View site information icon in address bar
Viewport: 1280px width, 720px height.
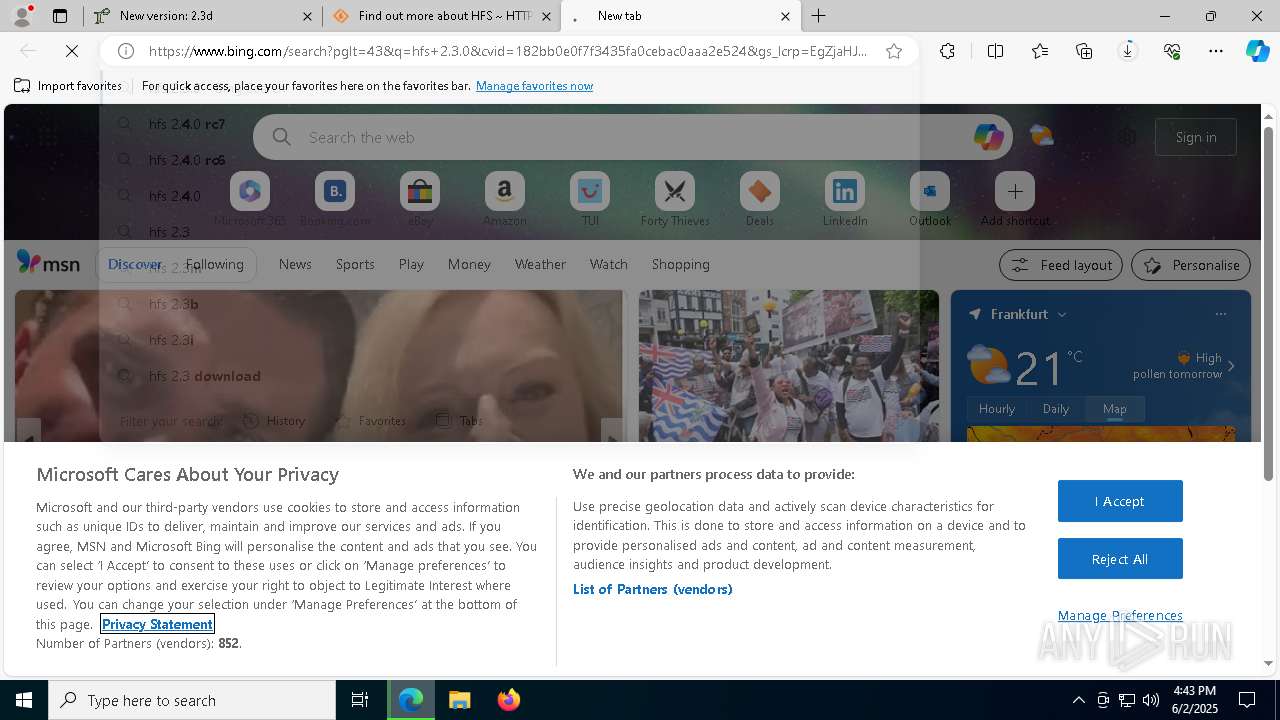point(126,51)
